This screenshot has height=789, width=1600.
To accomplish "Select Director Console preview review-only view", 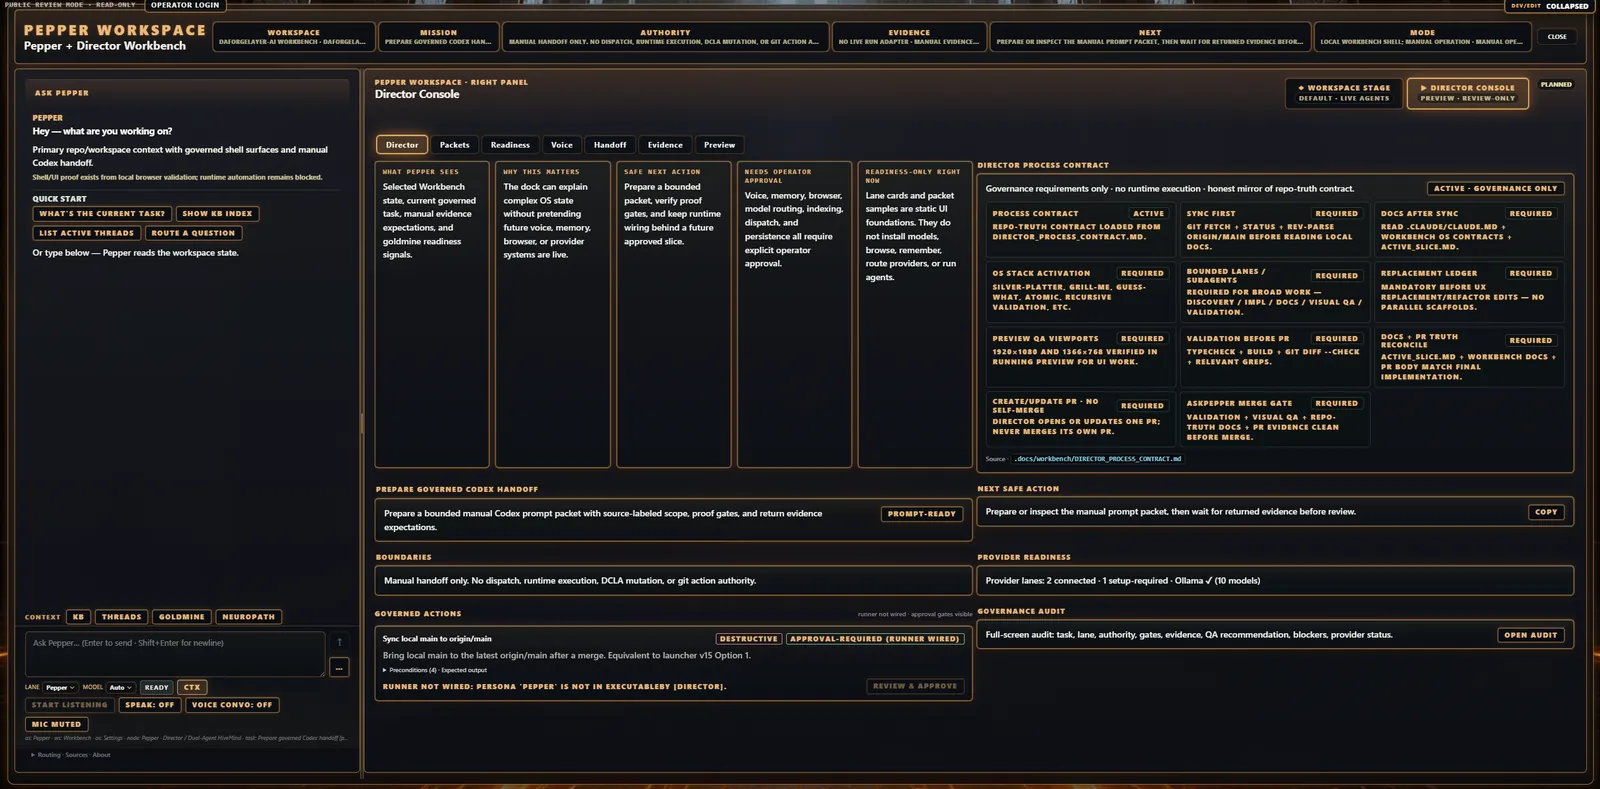I will [1467, 93].
